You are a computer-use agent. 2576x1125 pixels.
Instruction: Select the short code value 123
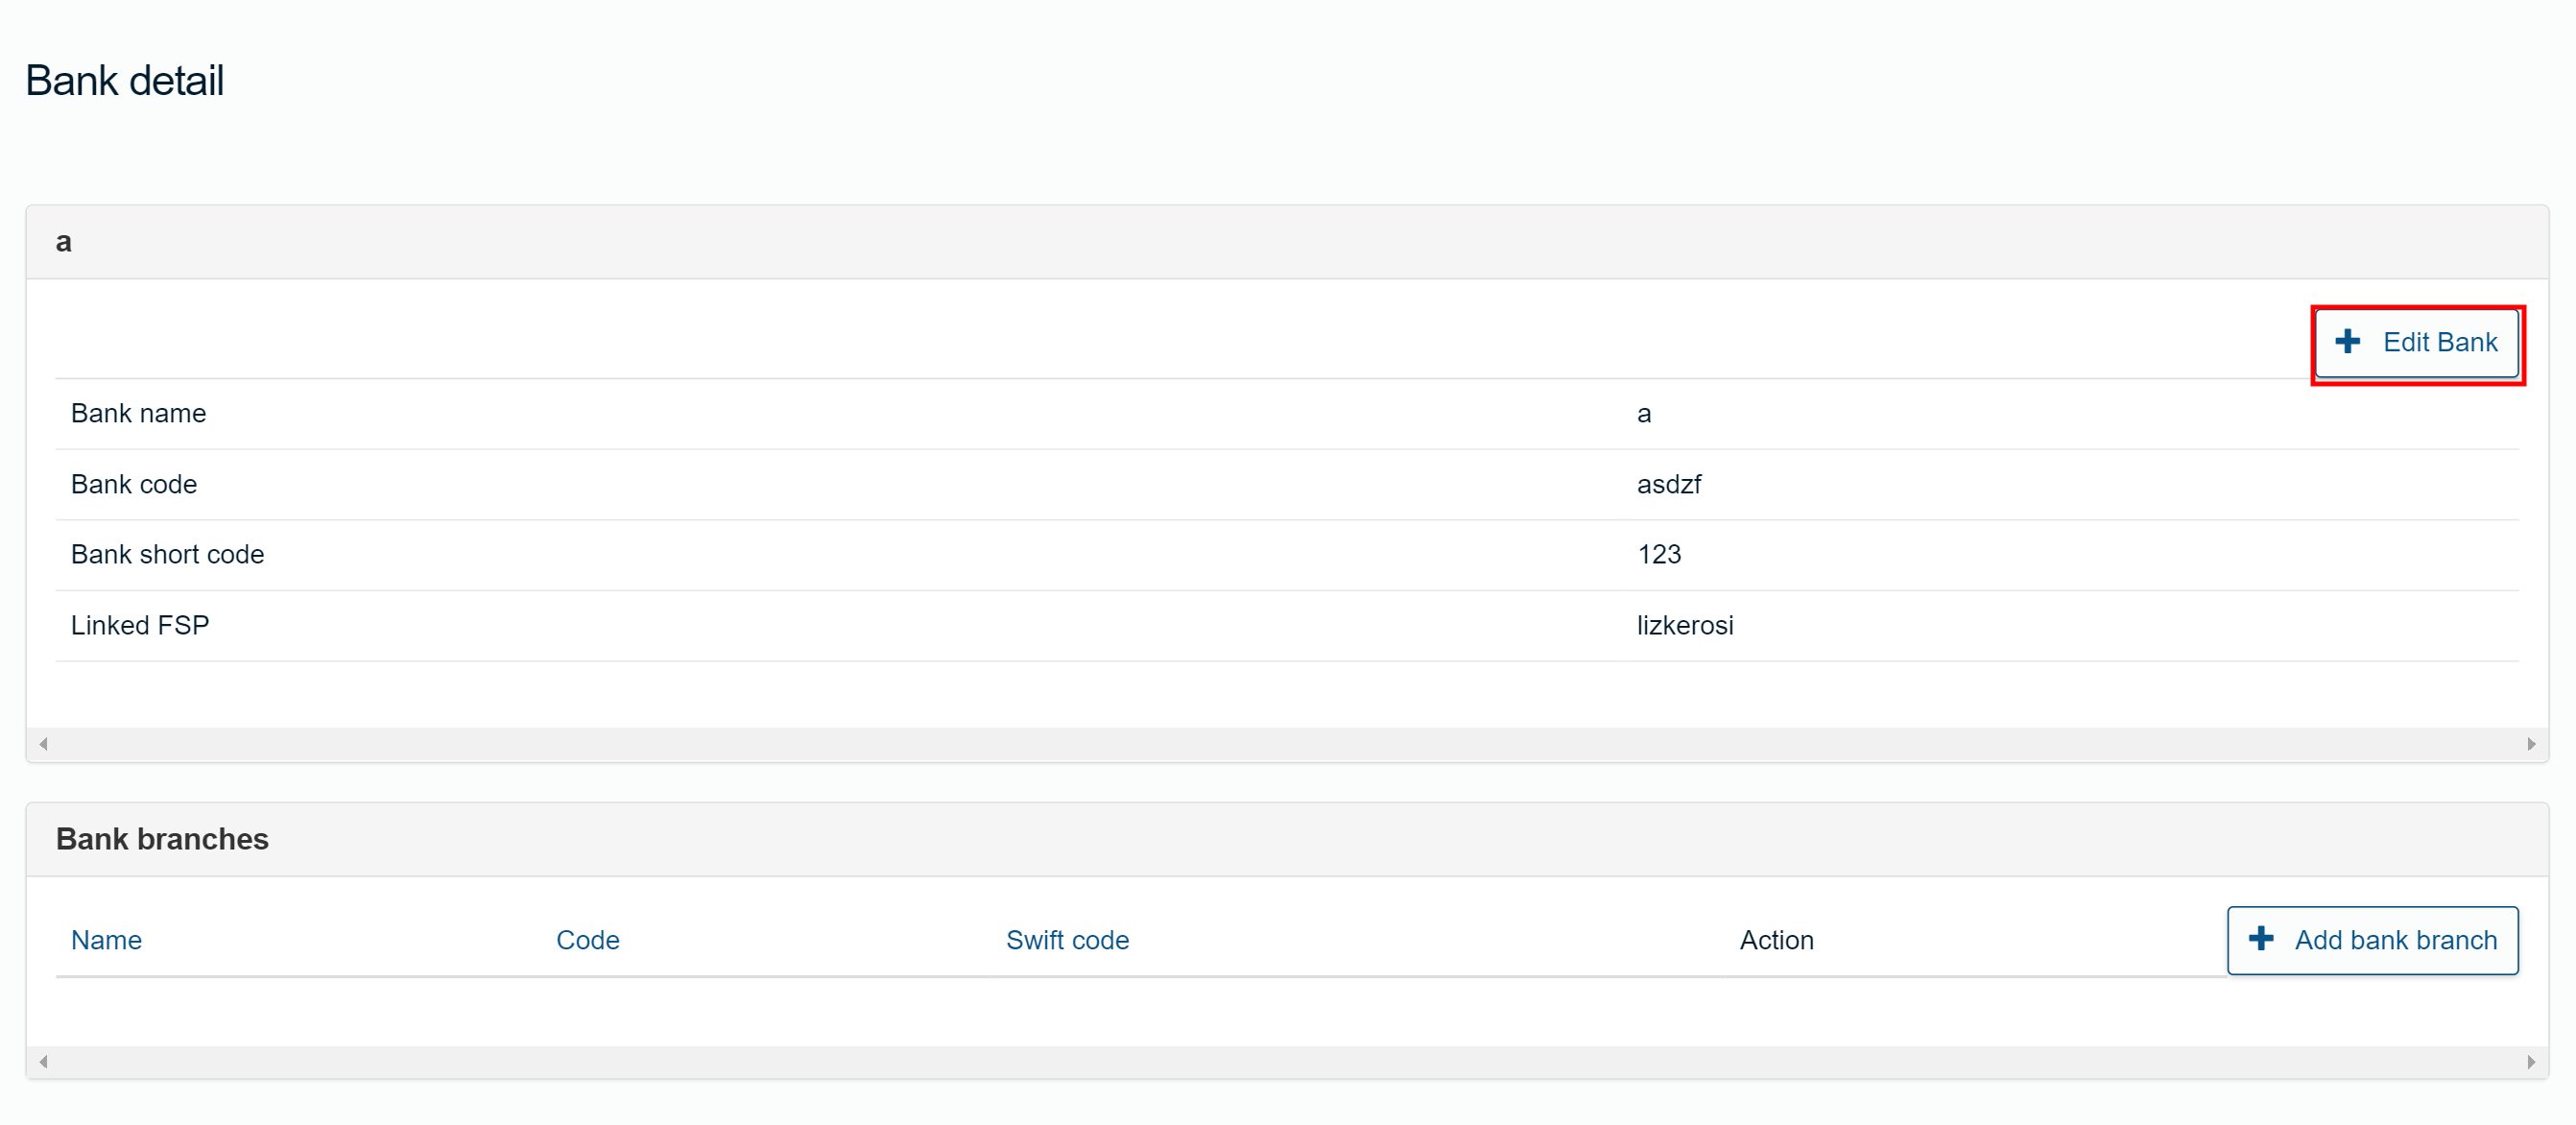1659,554
